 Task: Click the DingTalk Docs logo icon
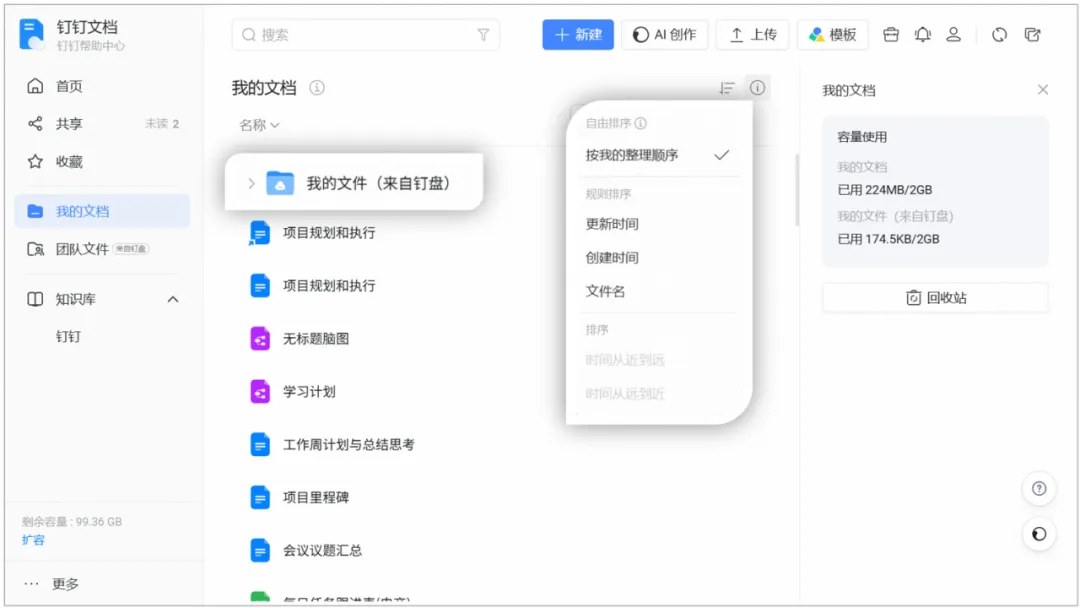pos(32,34)
